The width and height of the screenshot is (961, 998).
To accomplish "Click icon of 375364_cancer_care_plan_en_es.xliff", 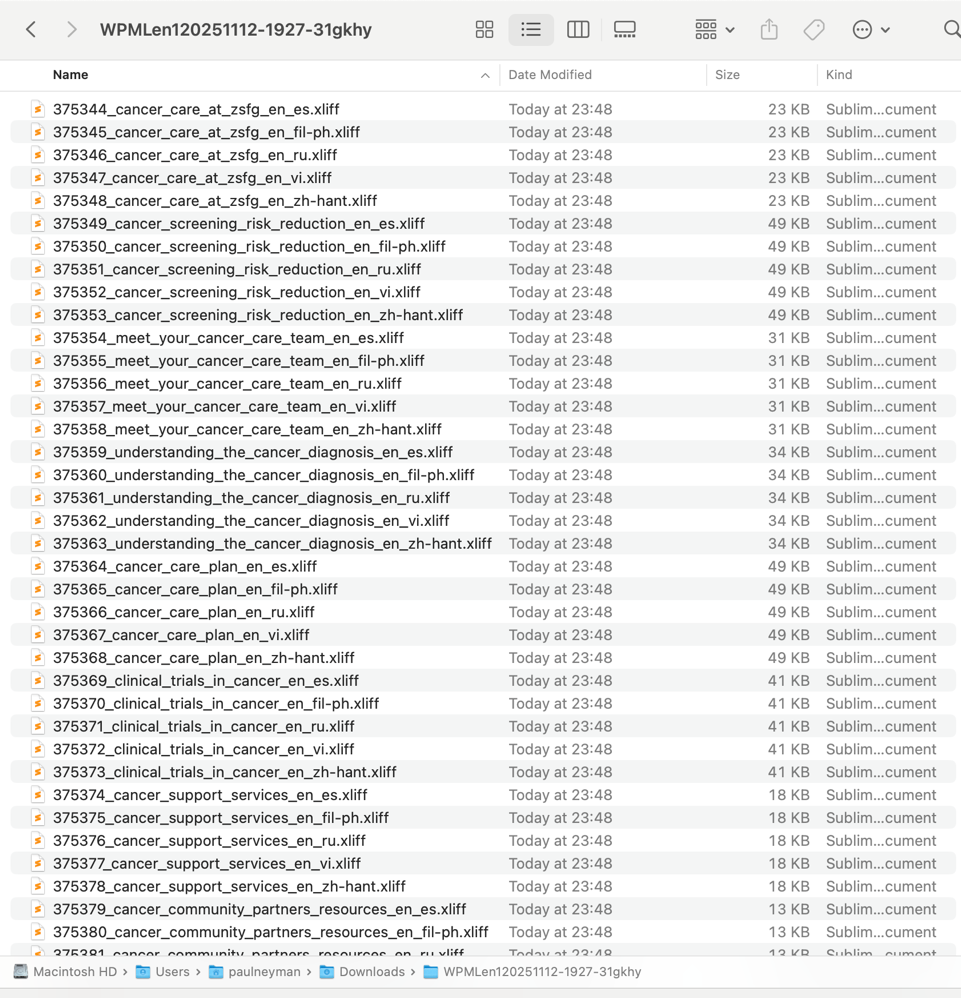I will 38,567.
